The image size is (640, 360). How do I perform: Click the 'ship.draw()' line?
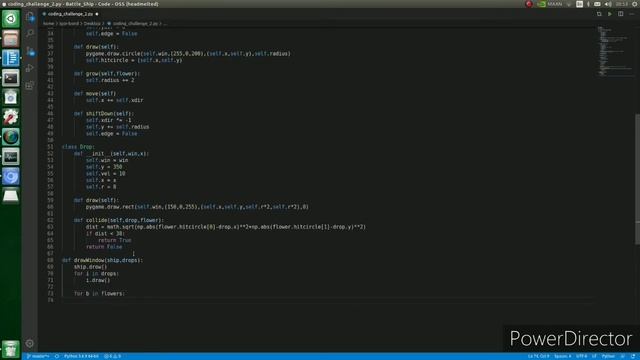pyautogui.click(x=90, y=267)
